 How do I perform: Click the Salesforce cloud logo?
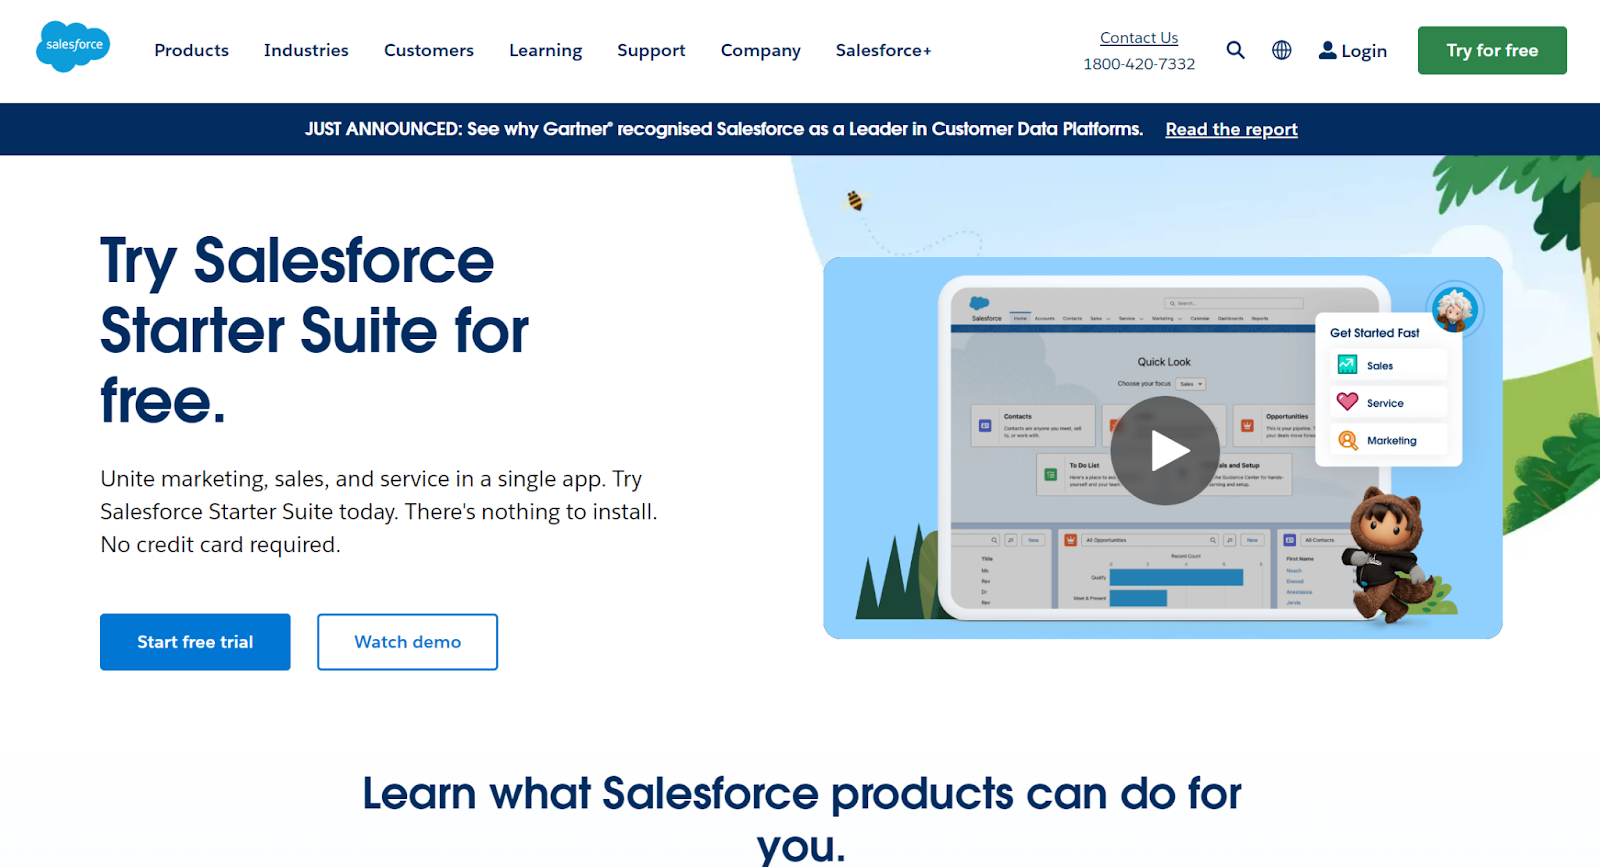[x=73, y=46]
